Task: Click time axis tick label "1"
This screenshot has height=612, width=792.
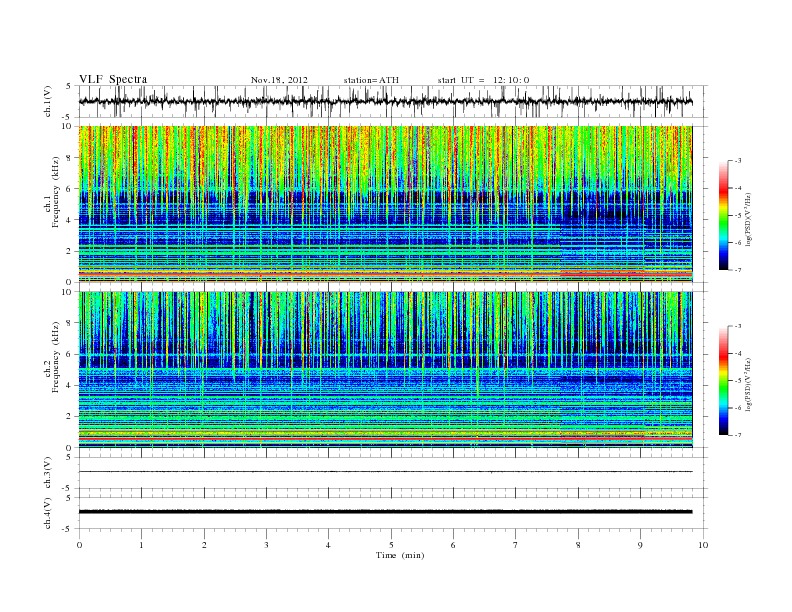Action: point(142,545)
